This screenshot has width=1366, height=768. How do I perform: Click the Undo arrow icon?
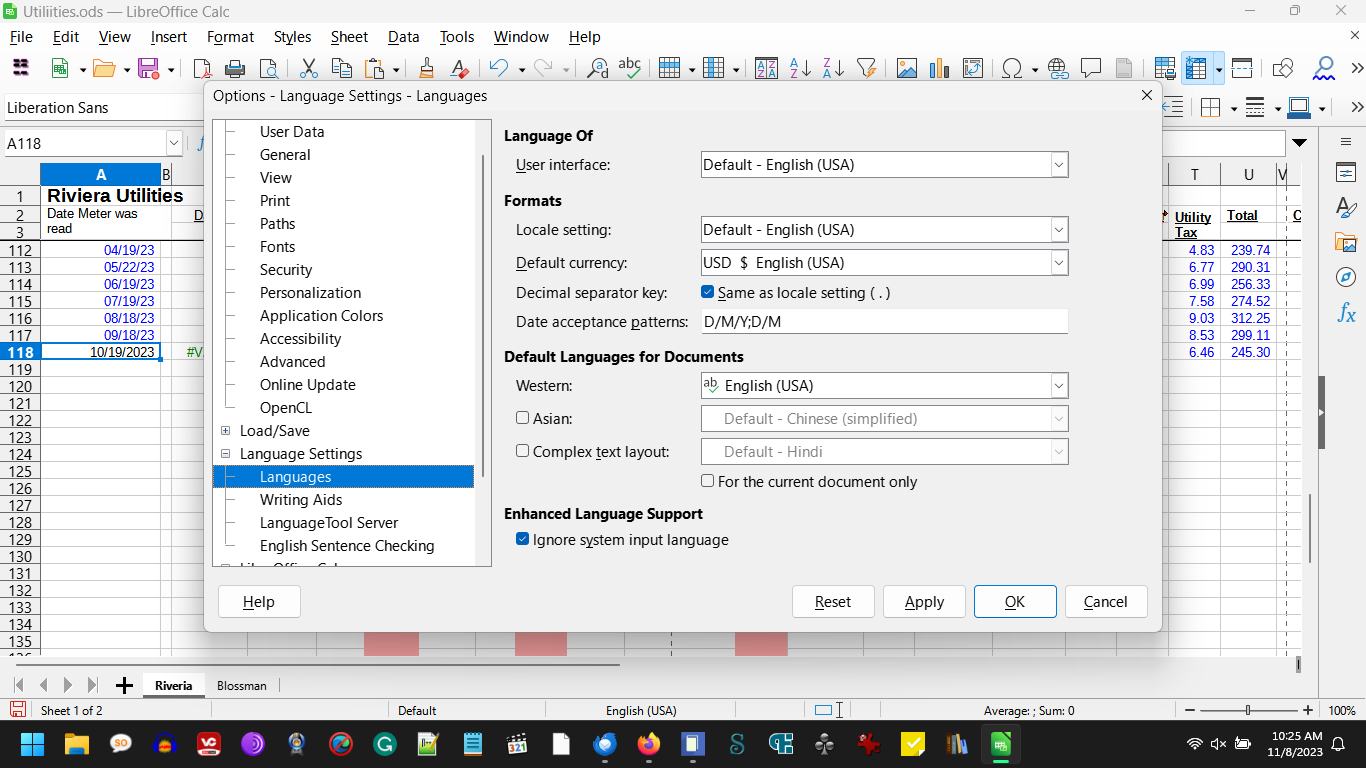(x=498, y=68)
